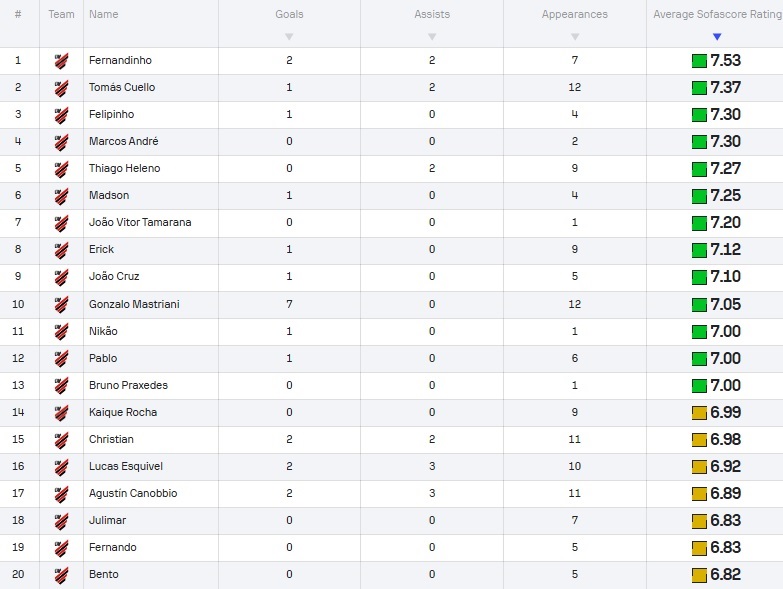Click the team crest icon beside Fernandinho

tap(61, 61)
